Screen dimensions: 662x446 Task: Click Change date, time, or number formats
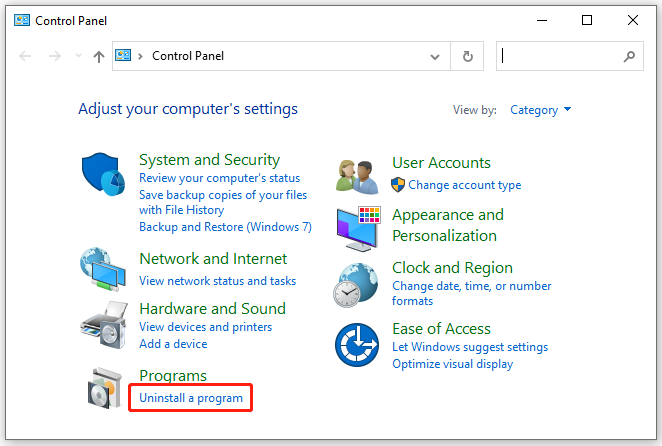click(x=472, y=293)
